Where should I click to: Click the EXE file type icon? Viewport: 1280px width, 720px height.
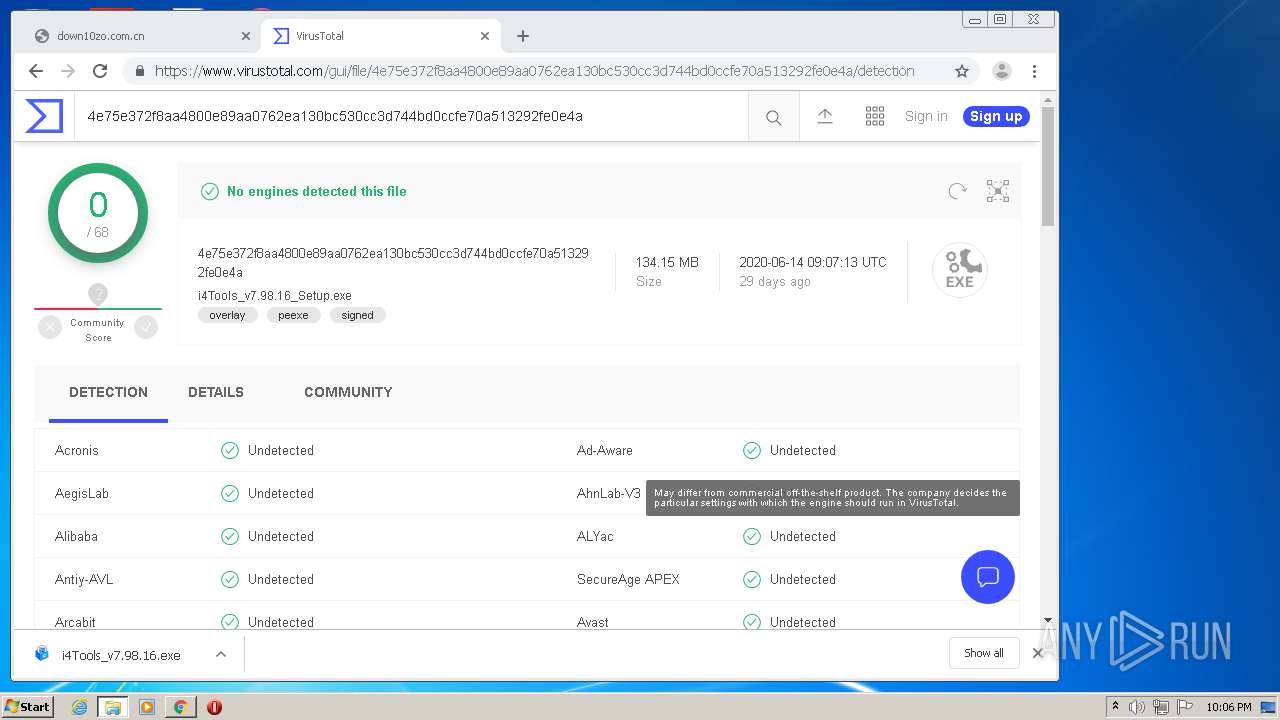pos(960,270)
